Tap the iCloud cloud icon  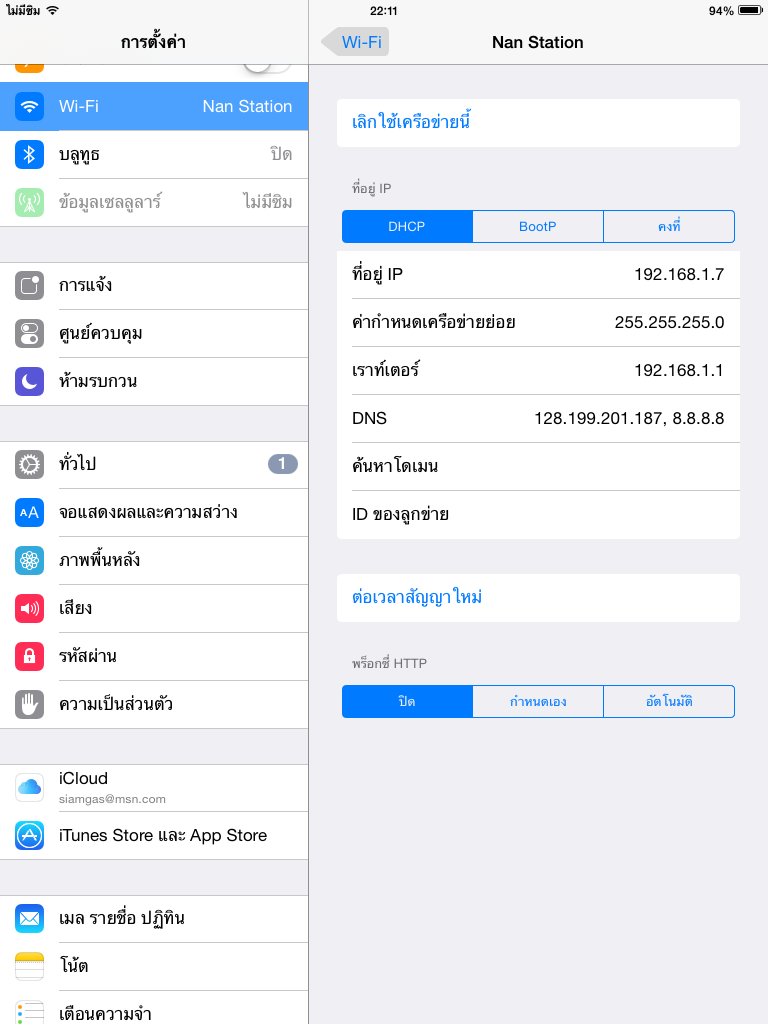click(x=29, y=788)
